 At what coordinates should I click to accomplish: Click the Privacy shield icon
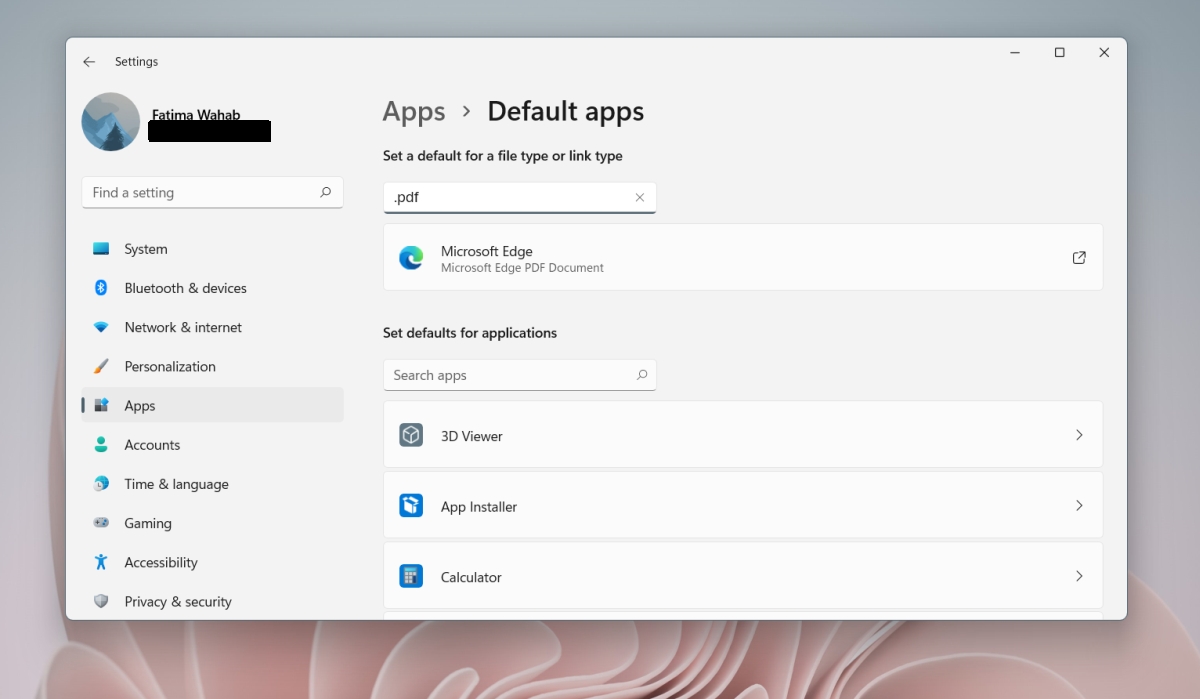101,601
